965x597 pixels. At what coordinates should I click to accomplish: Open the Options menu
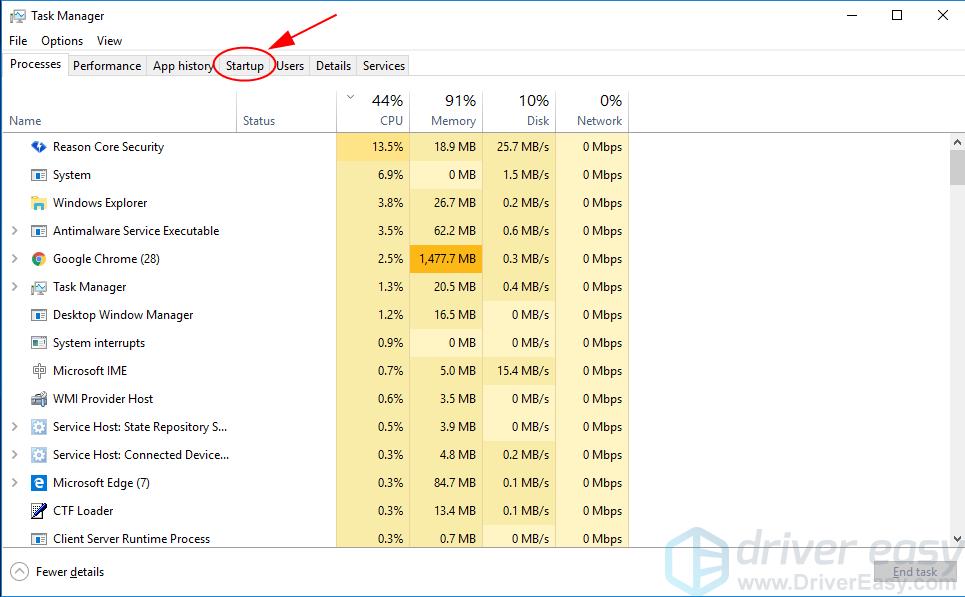tap(62, 41)
